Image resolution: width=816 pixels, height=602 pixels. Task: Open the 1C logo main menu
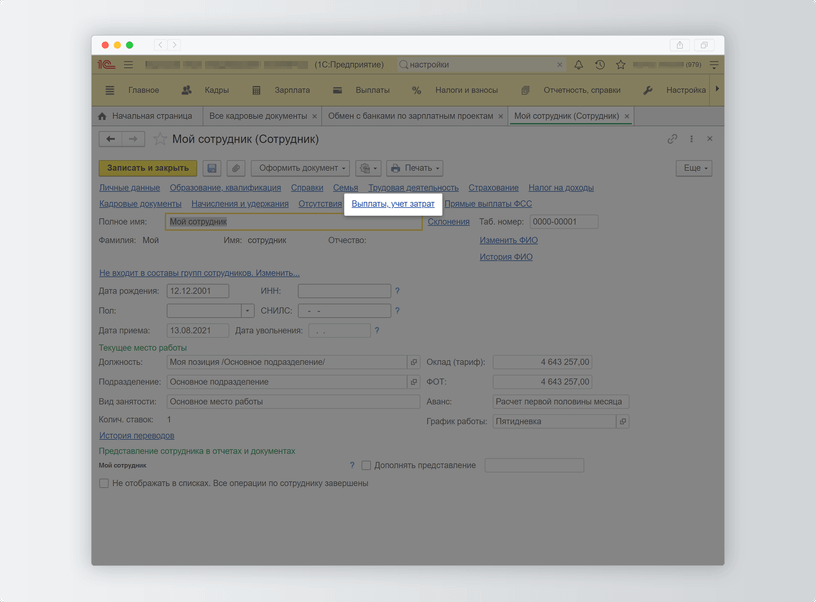[x=106, y=65]
